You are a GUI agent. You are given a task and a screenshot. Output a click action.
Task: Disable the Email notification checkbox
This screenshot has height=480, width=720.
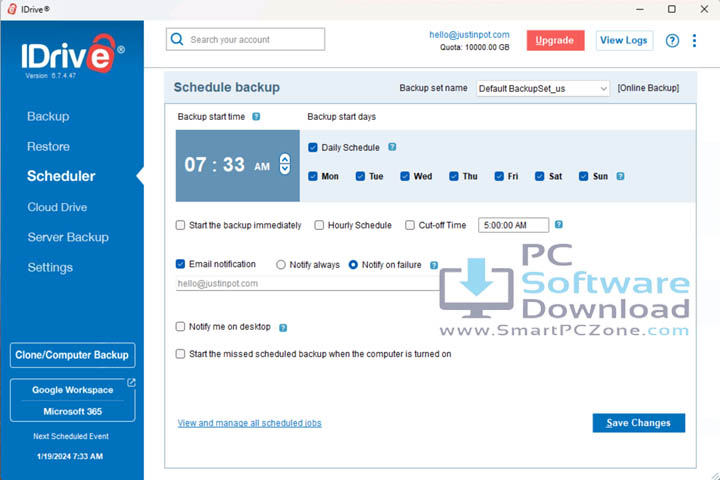tap(180, 264)
